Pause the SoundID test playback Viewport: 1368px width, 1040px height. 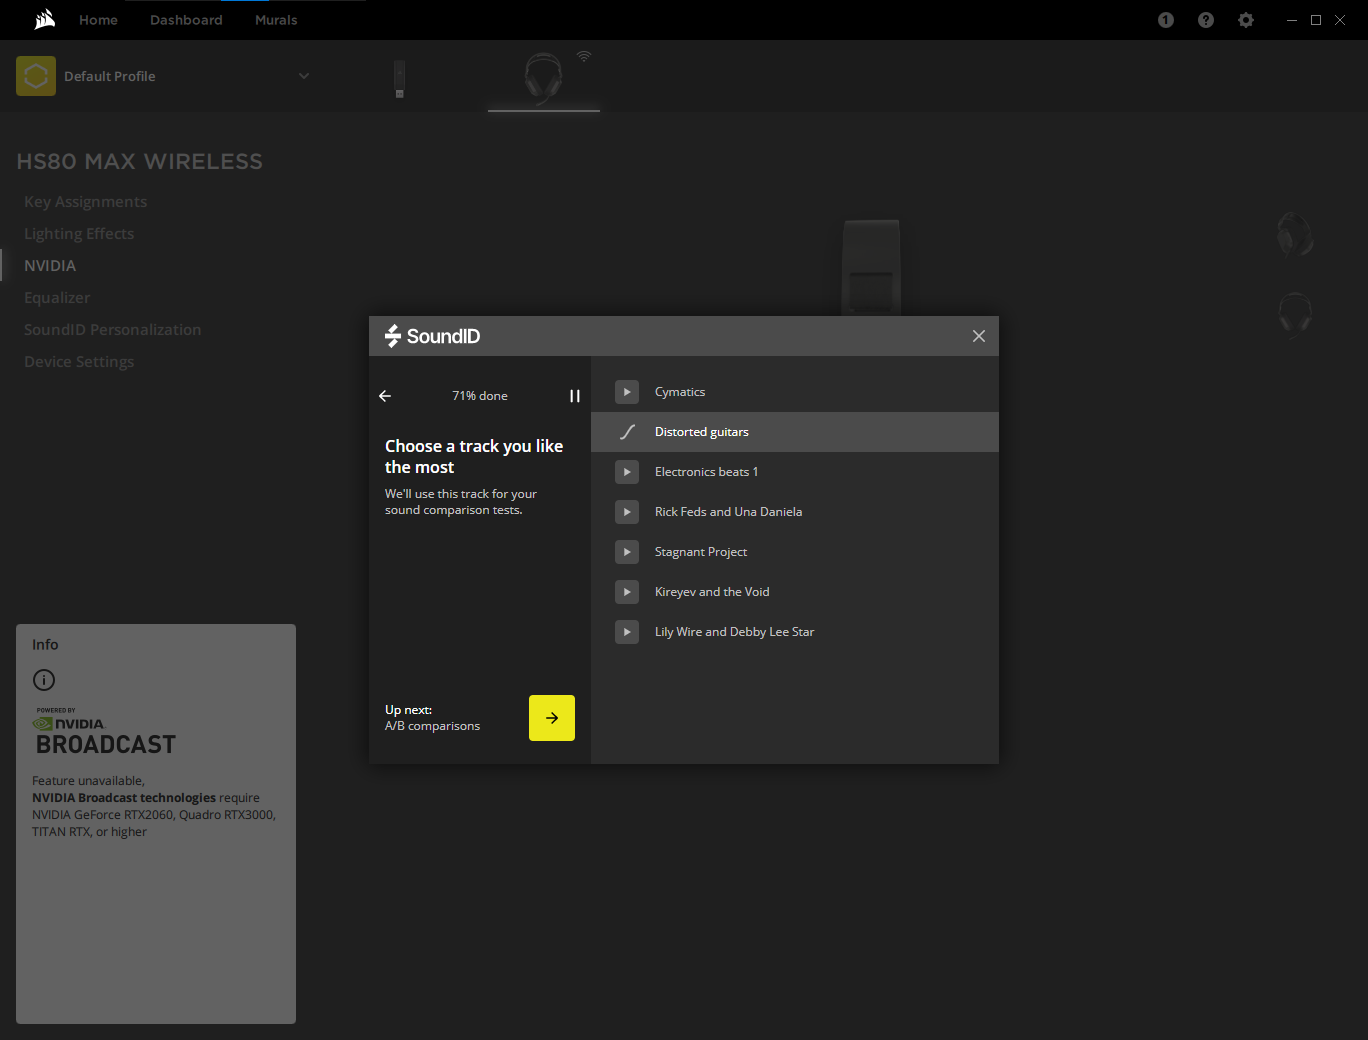pos(574,396)
